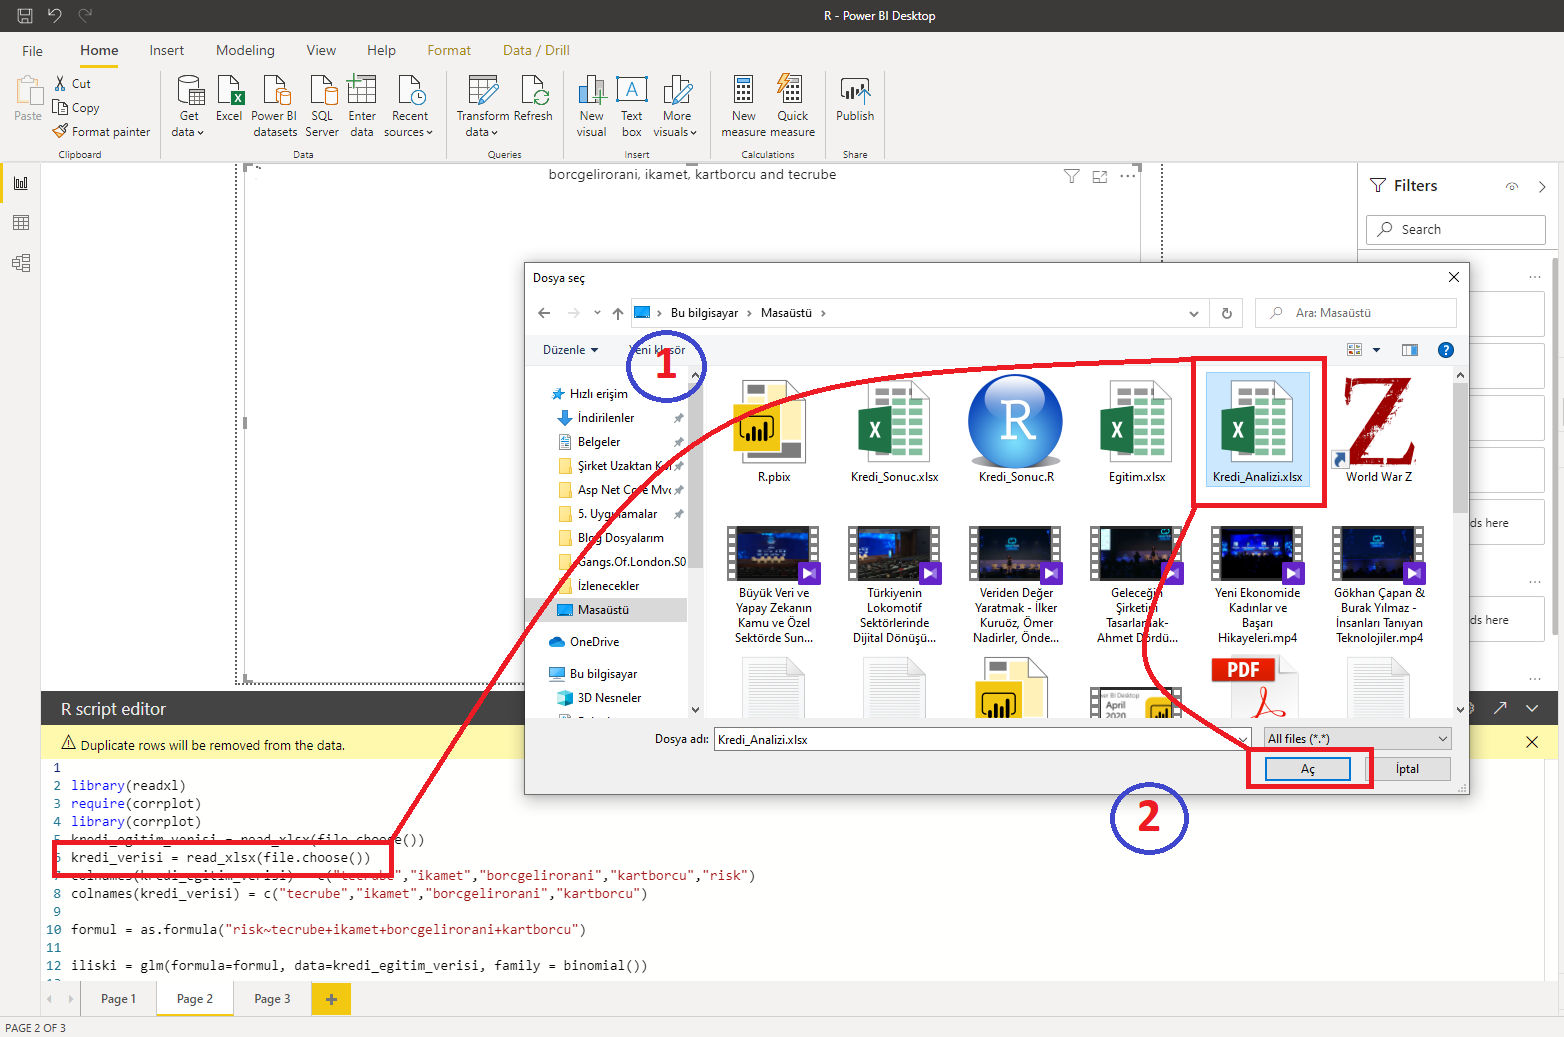Toggle preview pane in file dialog
Viewport: 1564px width, 1037px height.
click(1410, 350)
